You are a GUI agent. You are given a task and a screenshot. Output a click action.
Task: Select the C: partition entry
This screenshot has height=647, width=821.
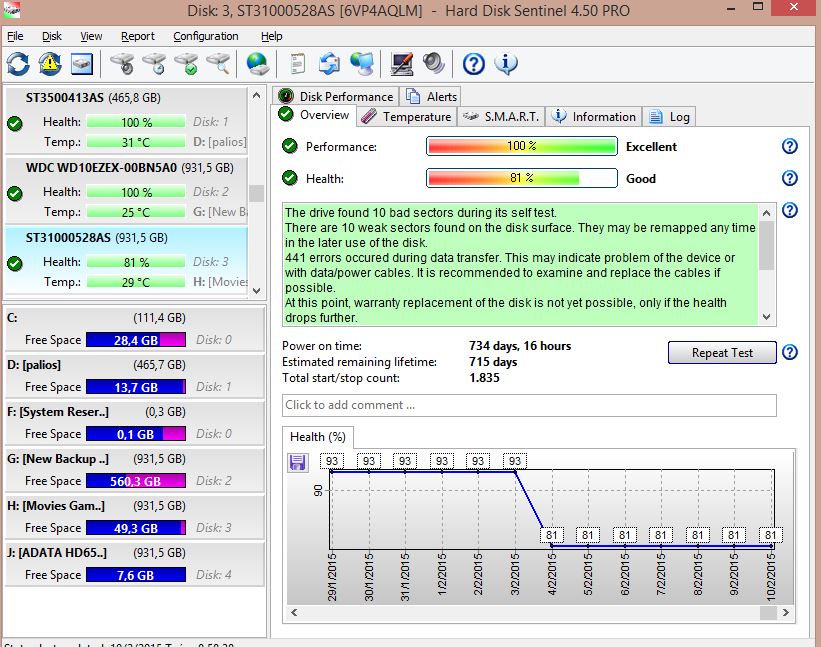click(135, 329)
